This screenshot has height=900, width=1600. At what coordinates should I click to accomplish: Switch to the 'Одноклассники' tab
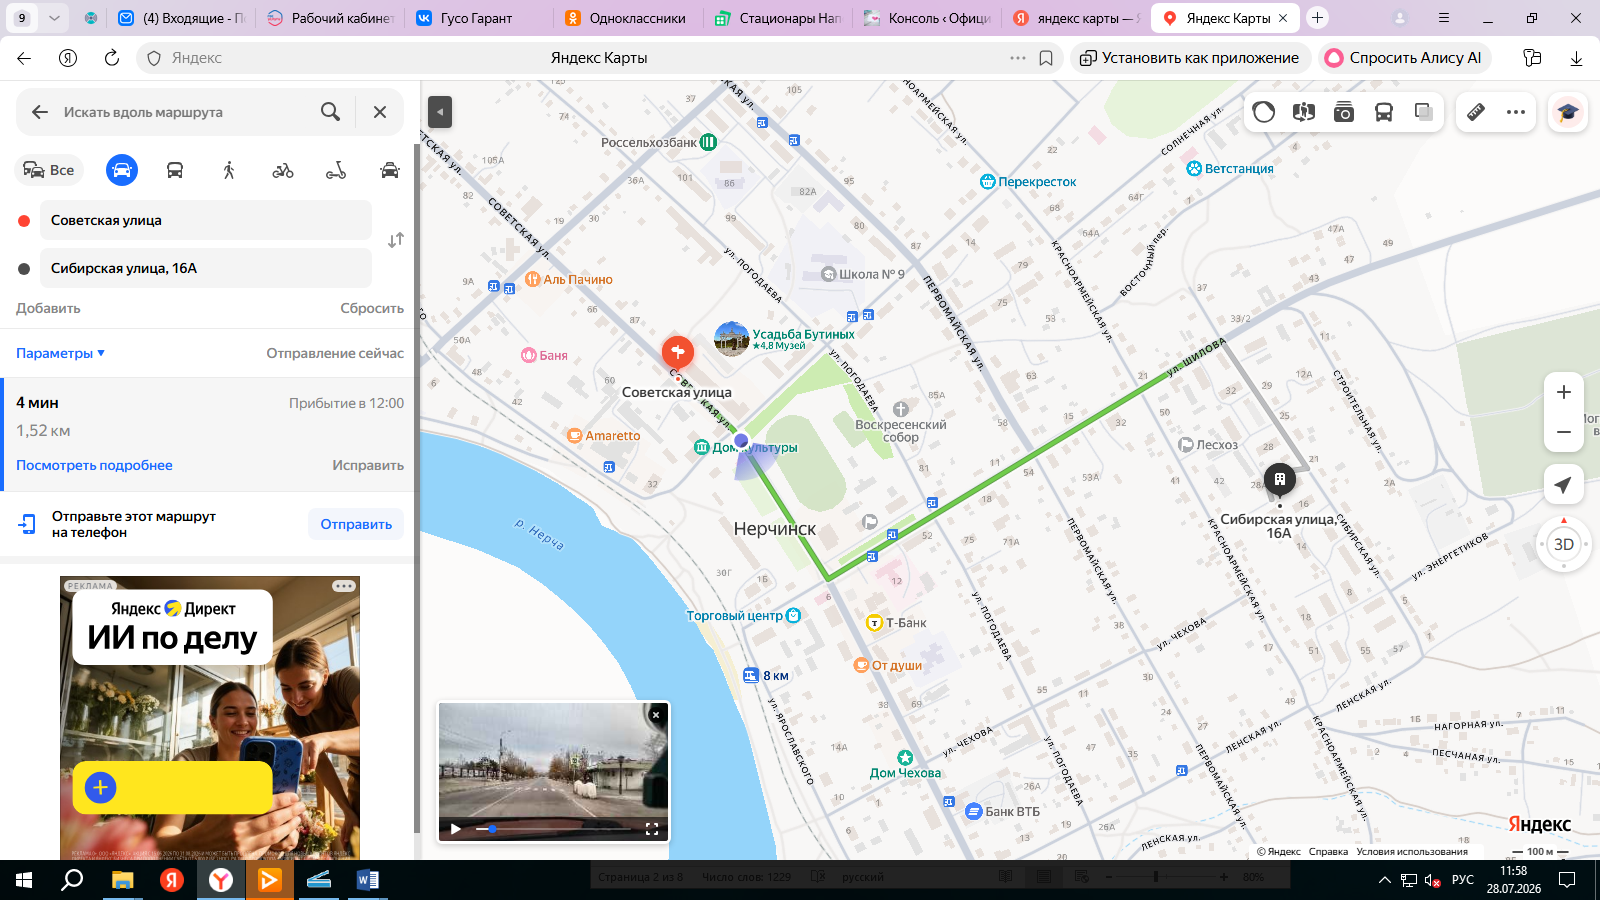(x=627, y=18)
